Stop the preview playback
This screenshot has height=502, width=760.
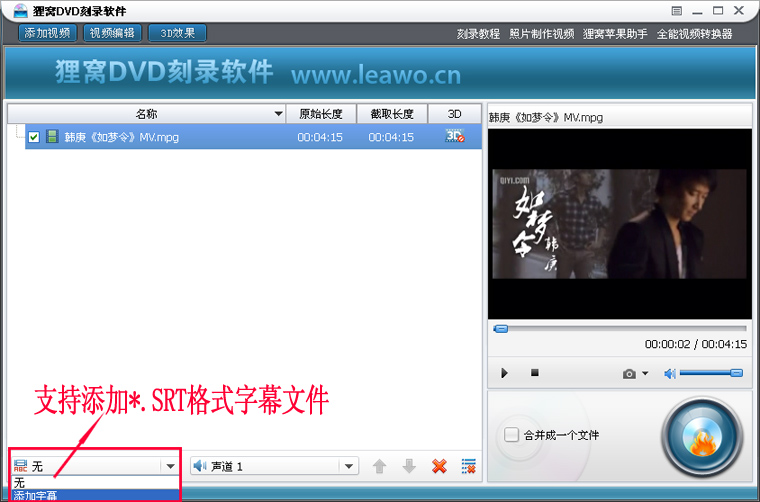[535, 373]
